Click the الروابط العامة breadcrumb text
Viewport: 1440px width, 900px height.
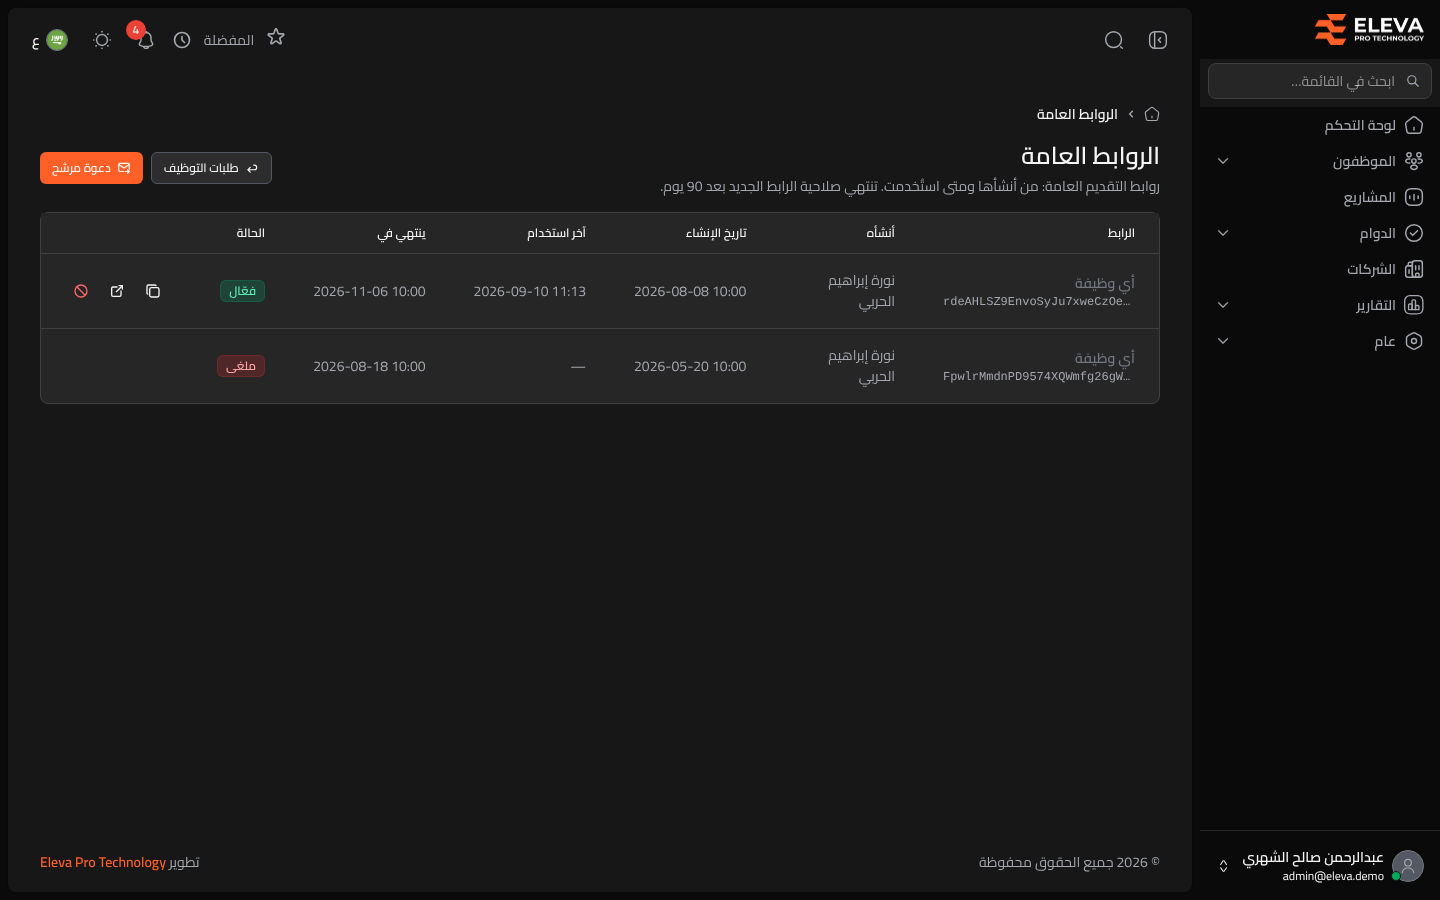click(1077, 114)
